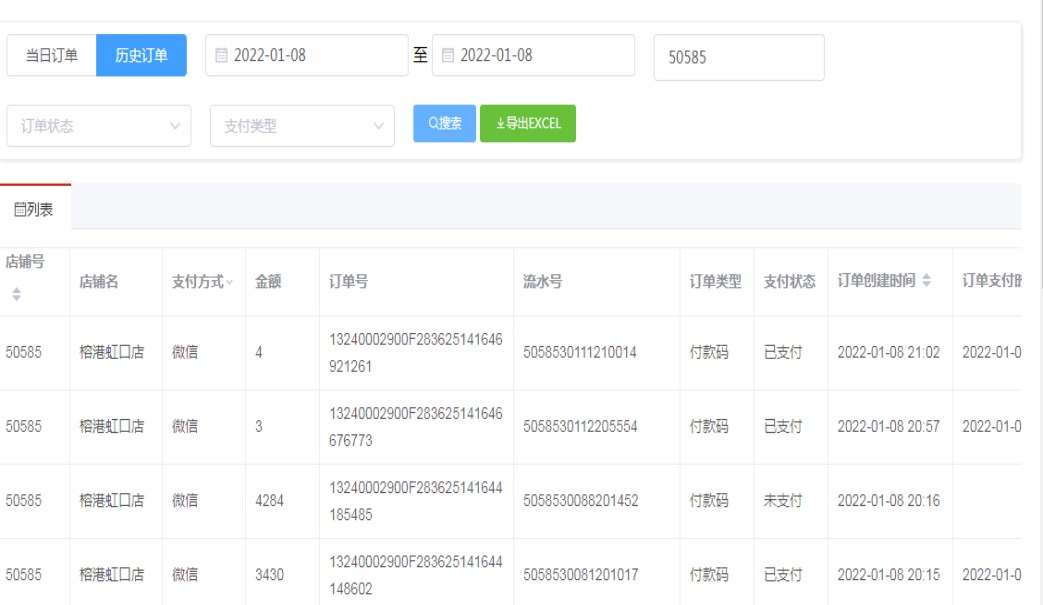Image resolution: width=1043 pixels, height=605 pixels.
Task: Expand the 支付类型 dropdown
Action: tap(301, 126)
